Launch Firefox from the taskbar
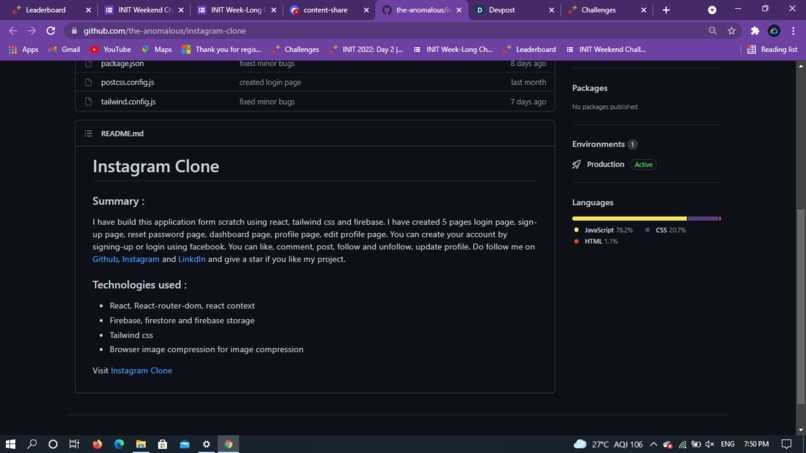The width and height of the screenshot is (806, 453). 97,444
